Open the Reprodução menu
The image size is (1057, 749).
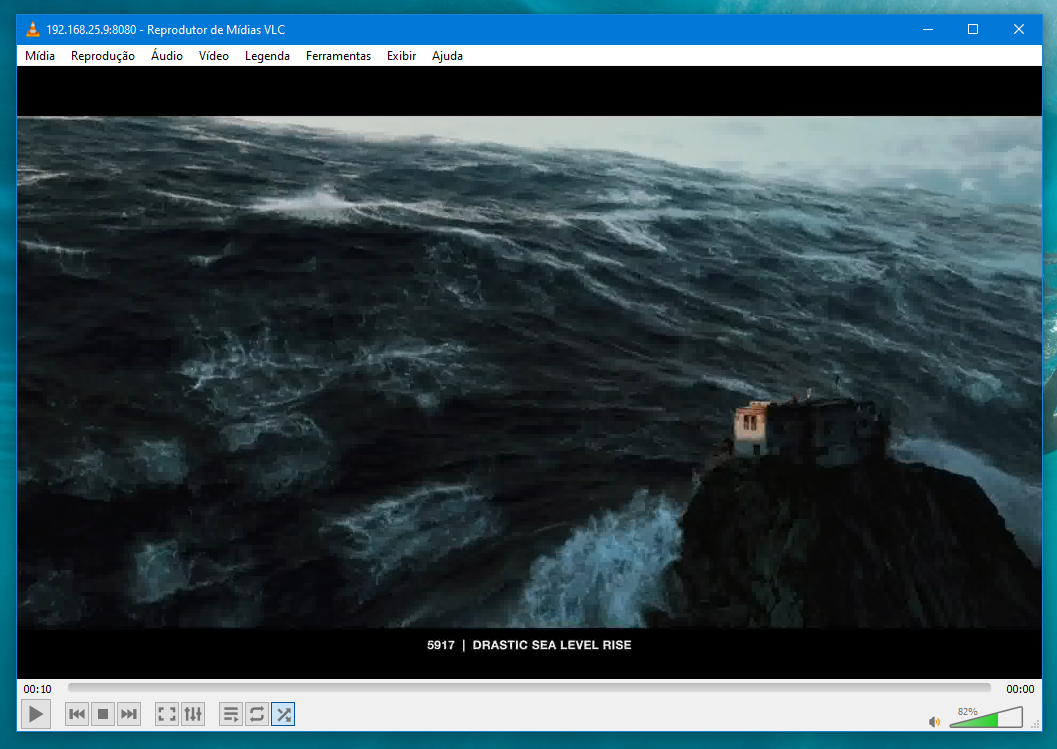point(102,56)
